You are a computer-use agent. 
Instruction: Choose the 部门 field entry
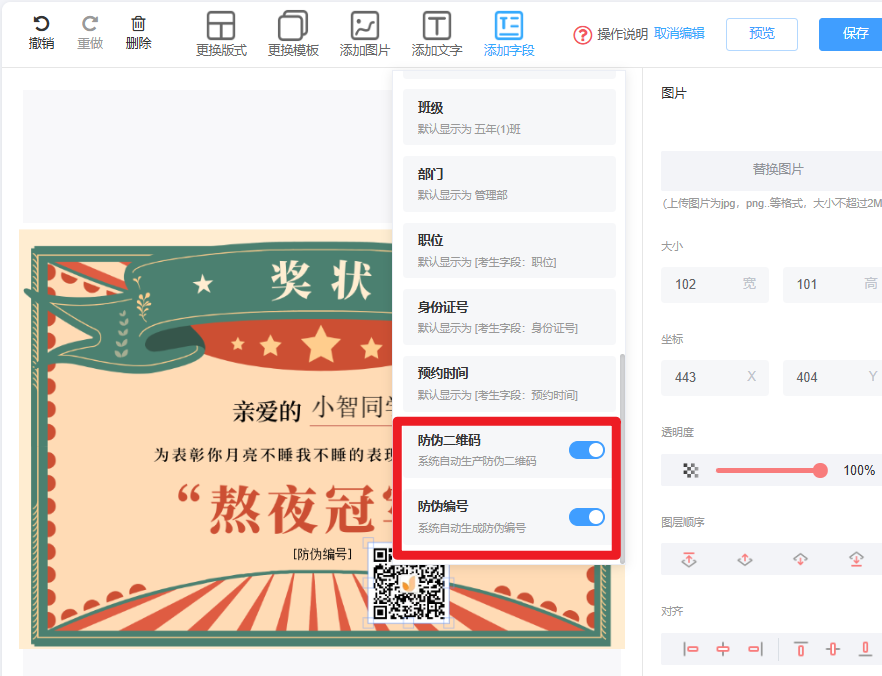(509, 184)
